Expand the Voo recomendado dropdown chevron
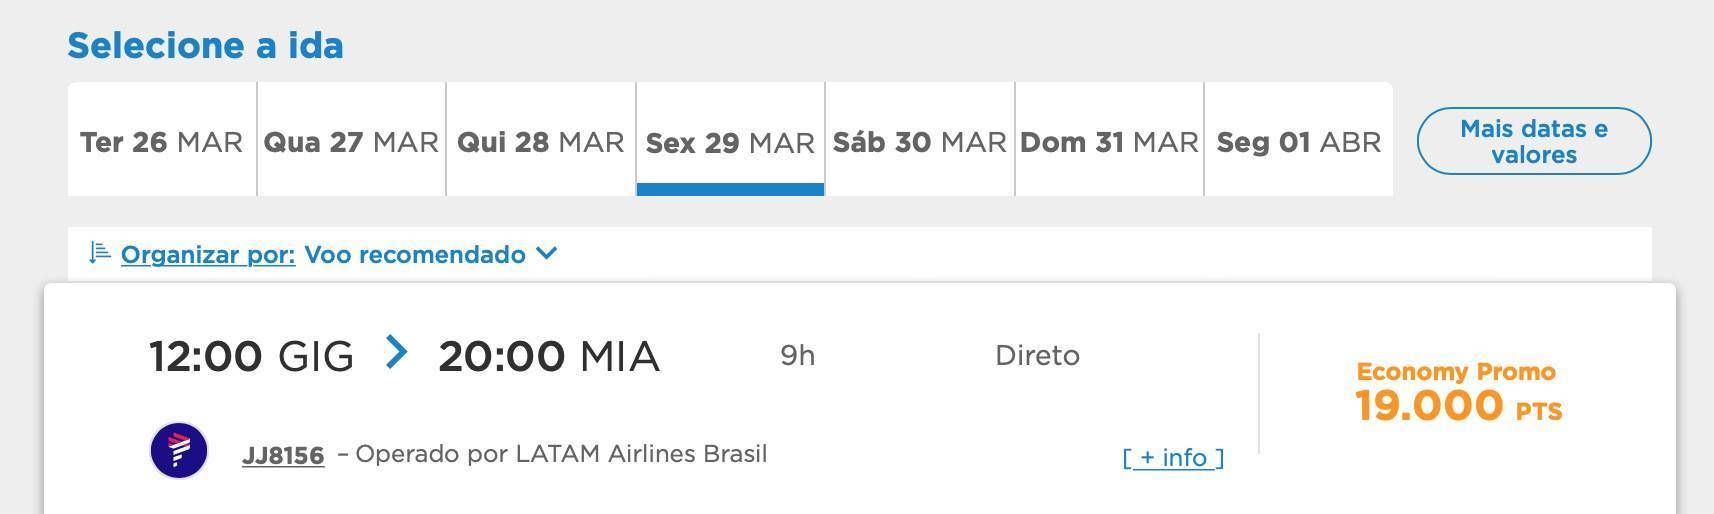Screen dimensions: 1714x514 coord(546,253)
